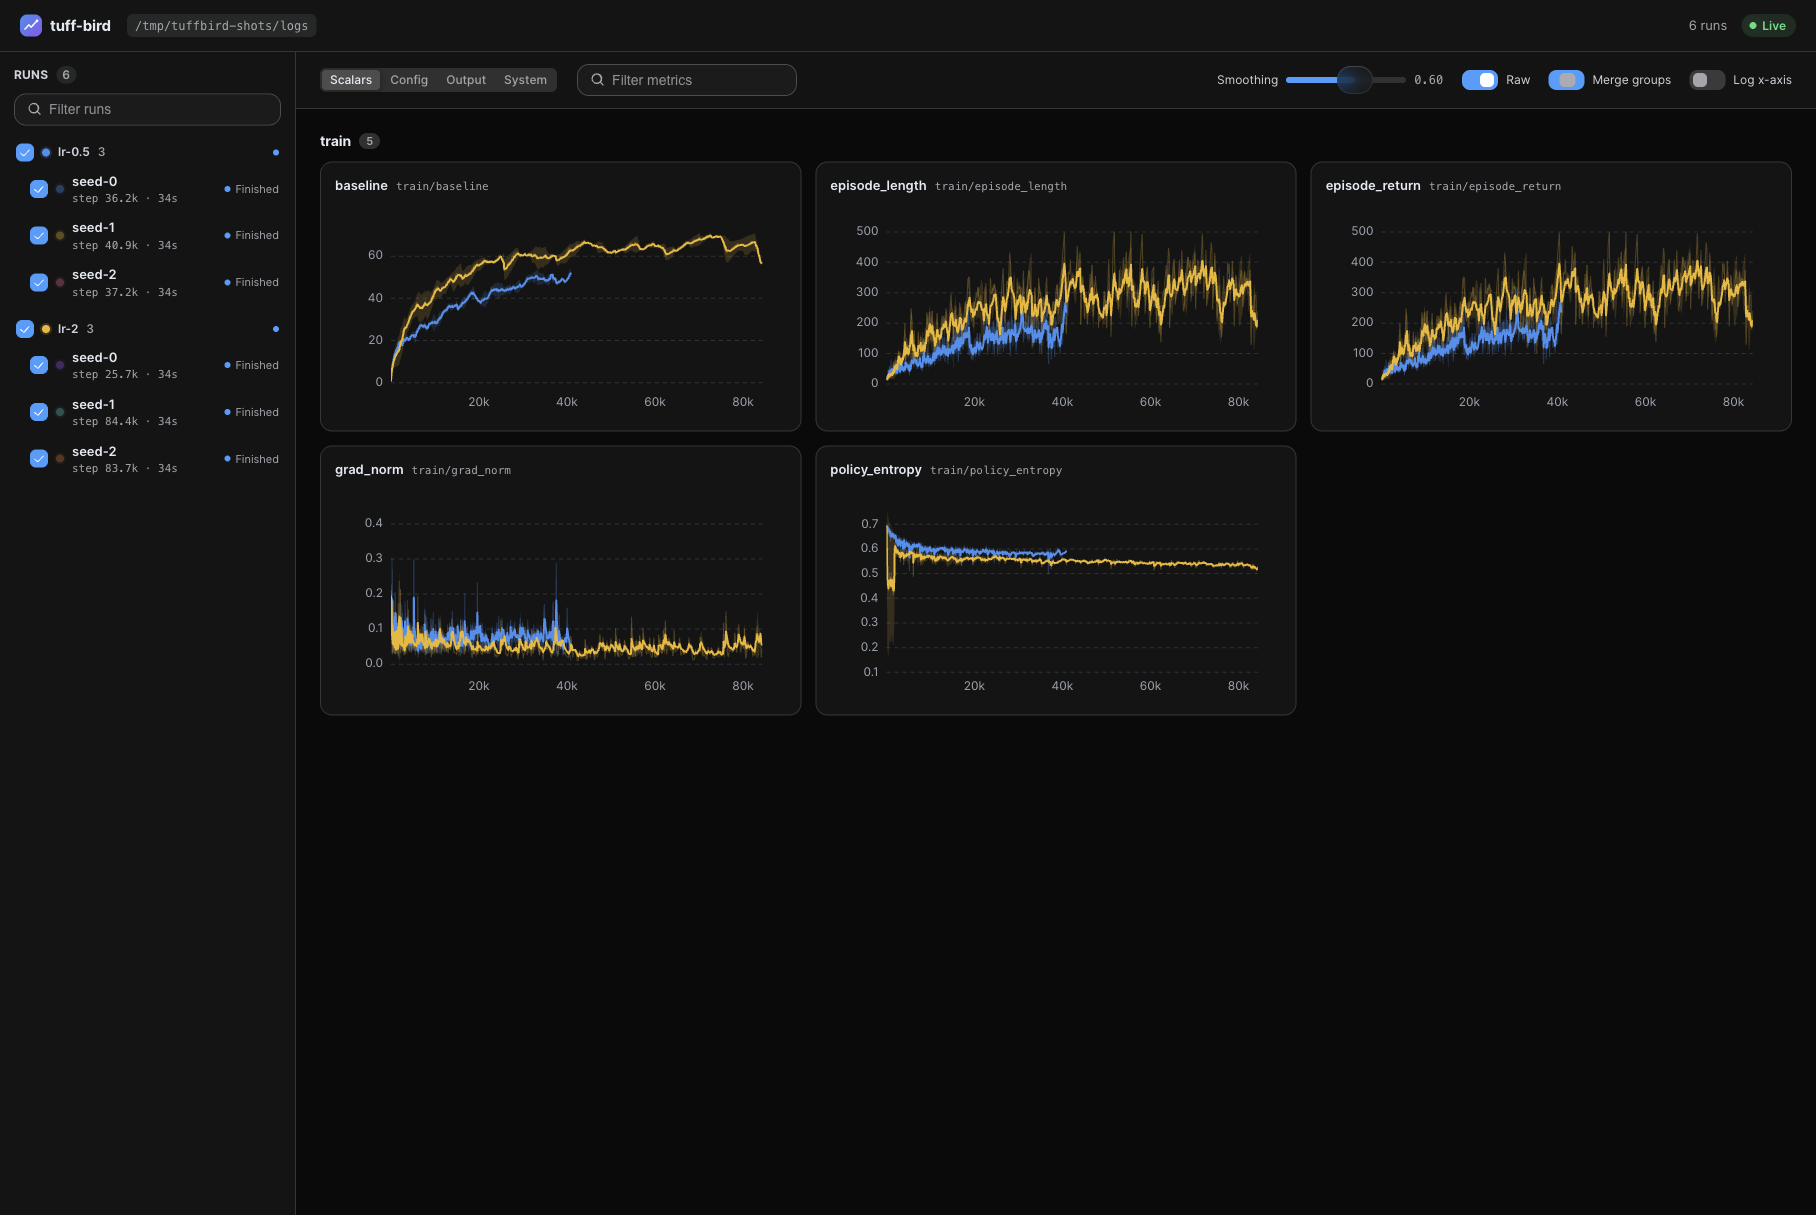The width and height of the screenshot is (1816, 1215).
Task: Click the logs path /tmp/tuffbird-shots/logs
Action: click(x=222, y=26)
